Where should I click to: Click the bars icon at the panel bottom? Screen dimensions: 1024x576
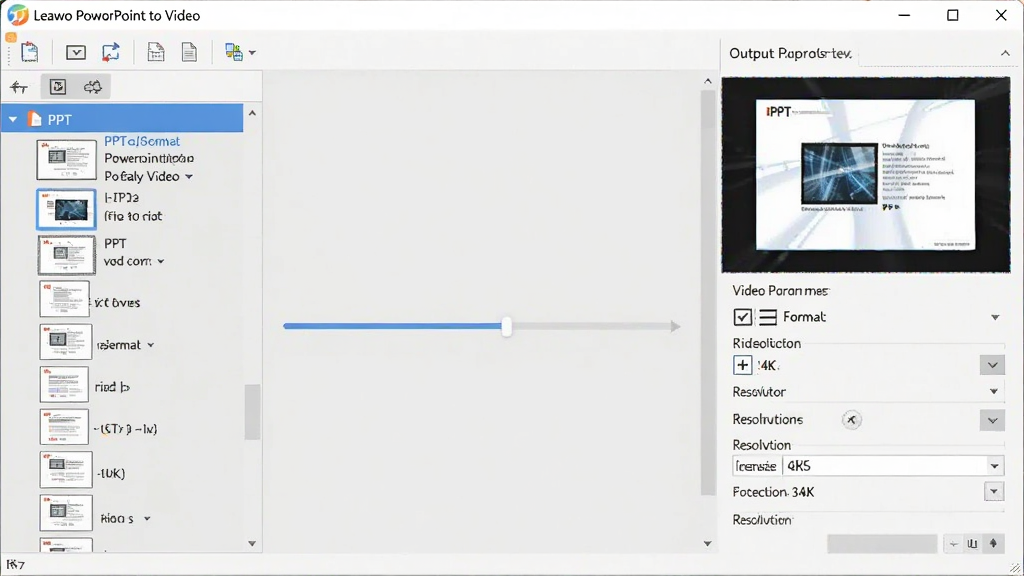973,543
